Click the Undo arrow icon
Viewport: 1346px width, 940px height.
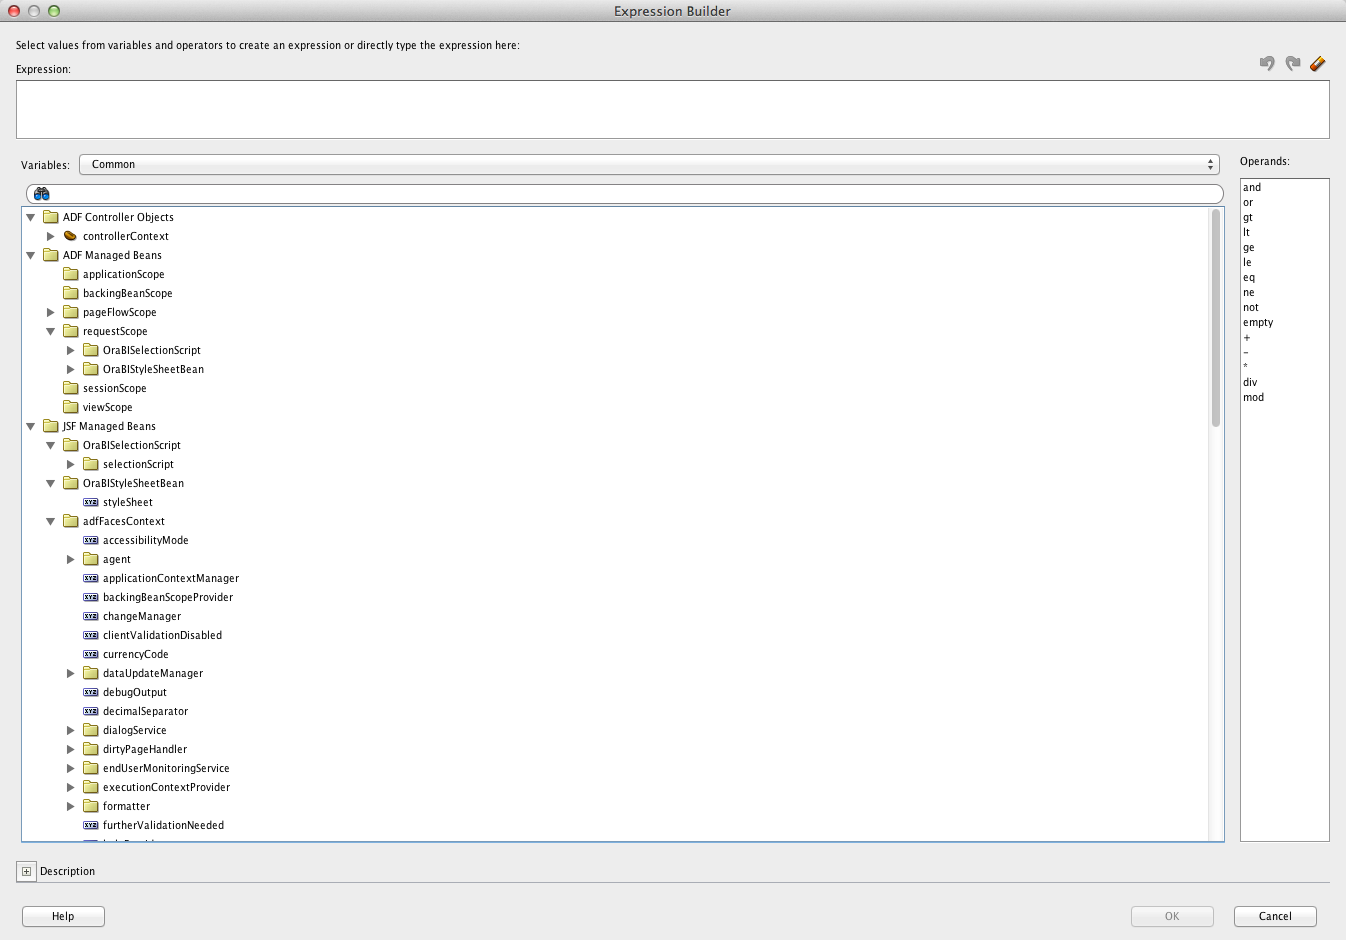[1266, 63]
